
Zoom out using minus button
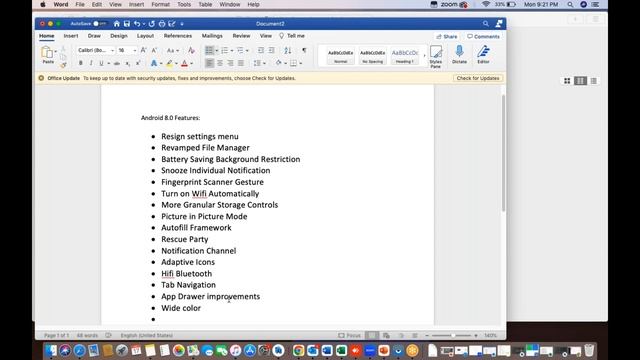427,336
